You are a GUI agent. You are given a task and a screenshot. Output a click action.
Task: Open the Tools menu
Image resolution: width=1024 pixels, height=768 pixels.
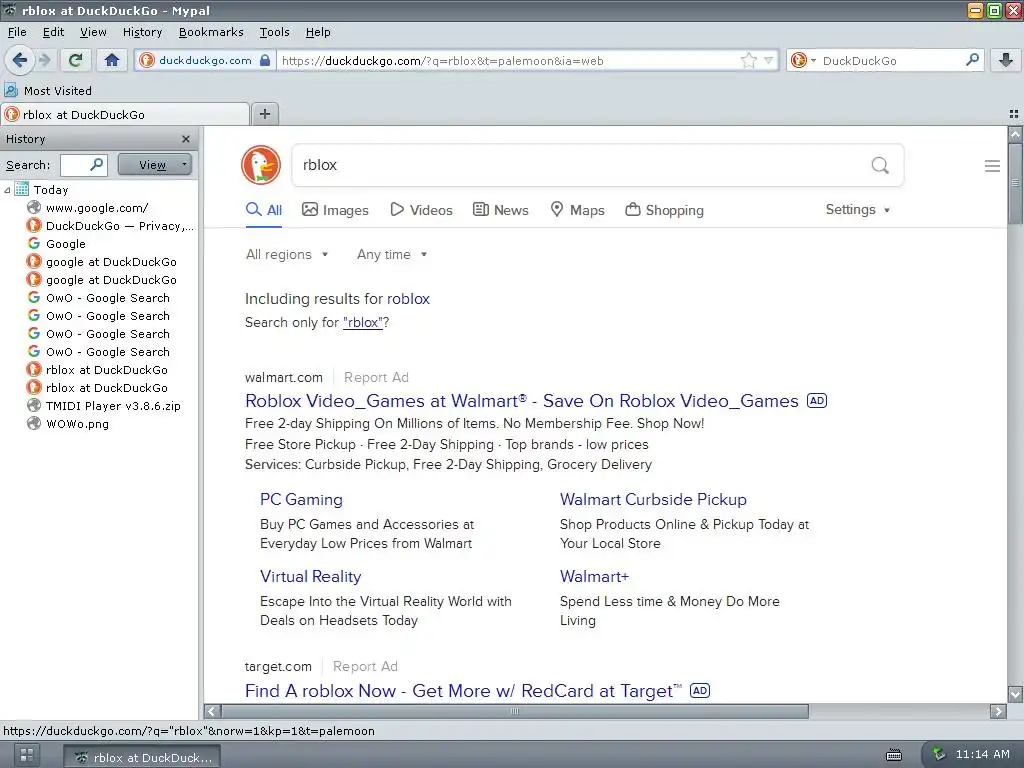(274, 32)
